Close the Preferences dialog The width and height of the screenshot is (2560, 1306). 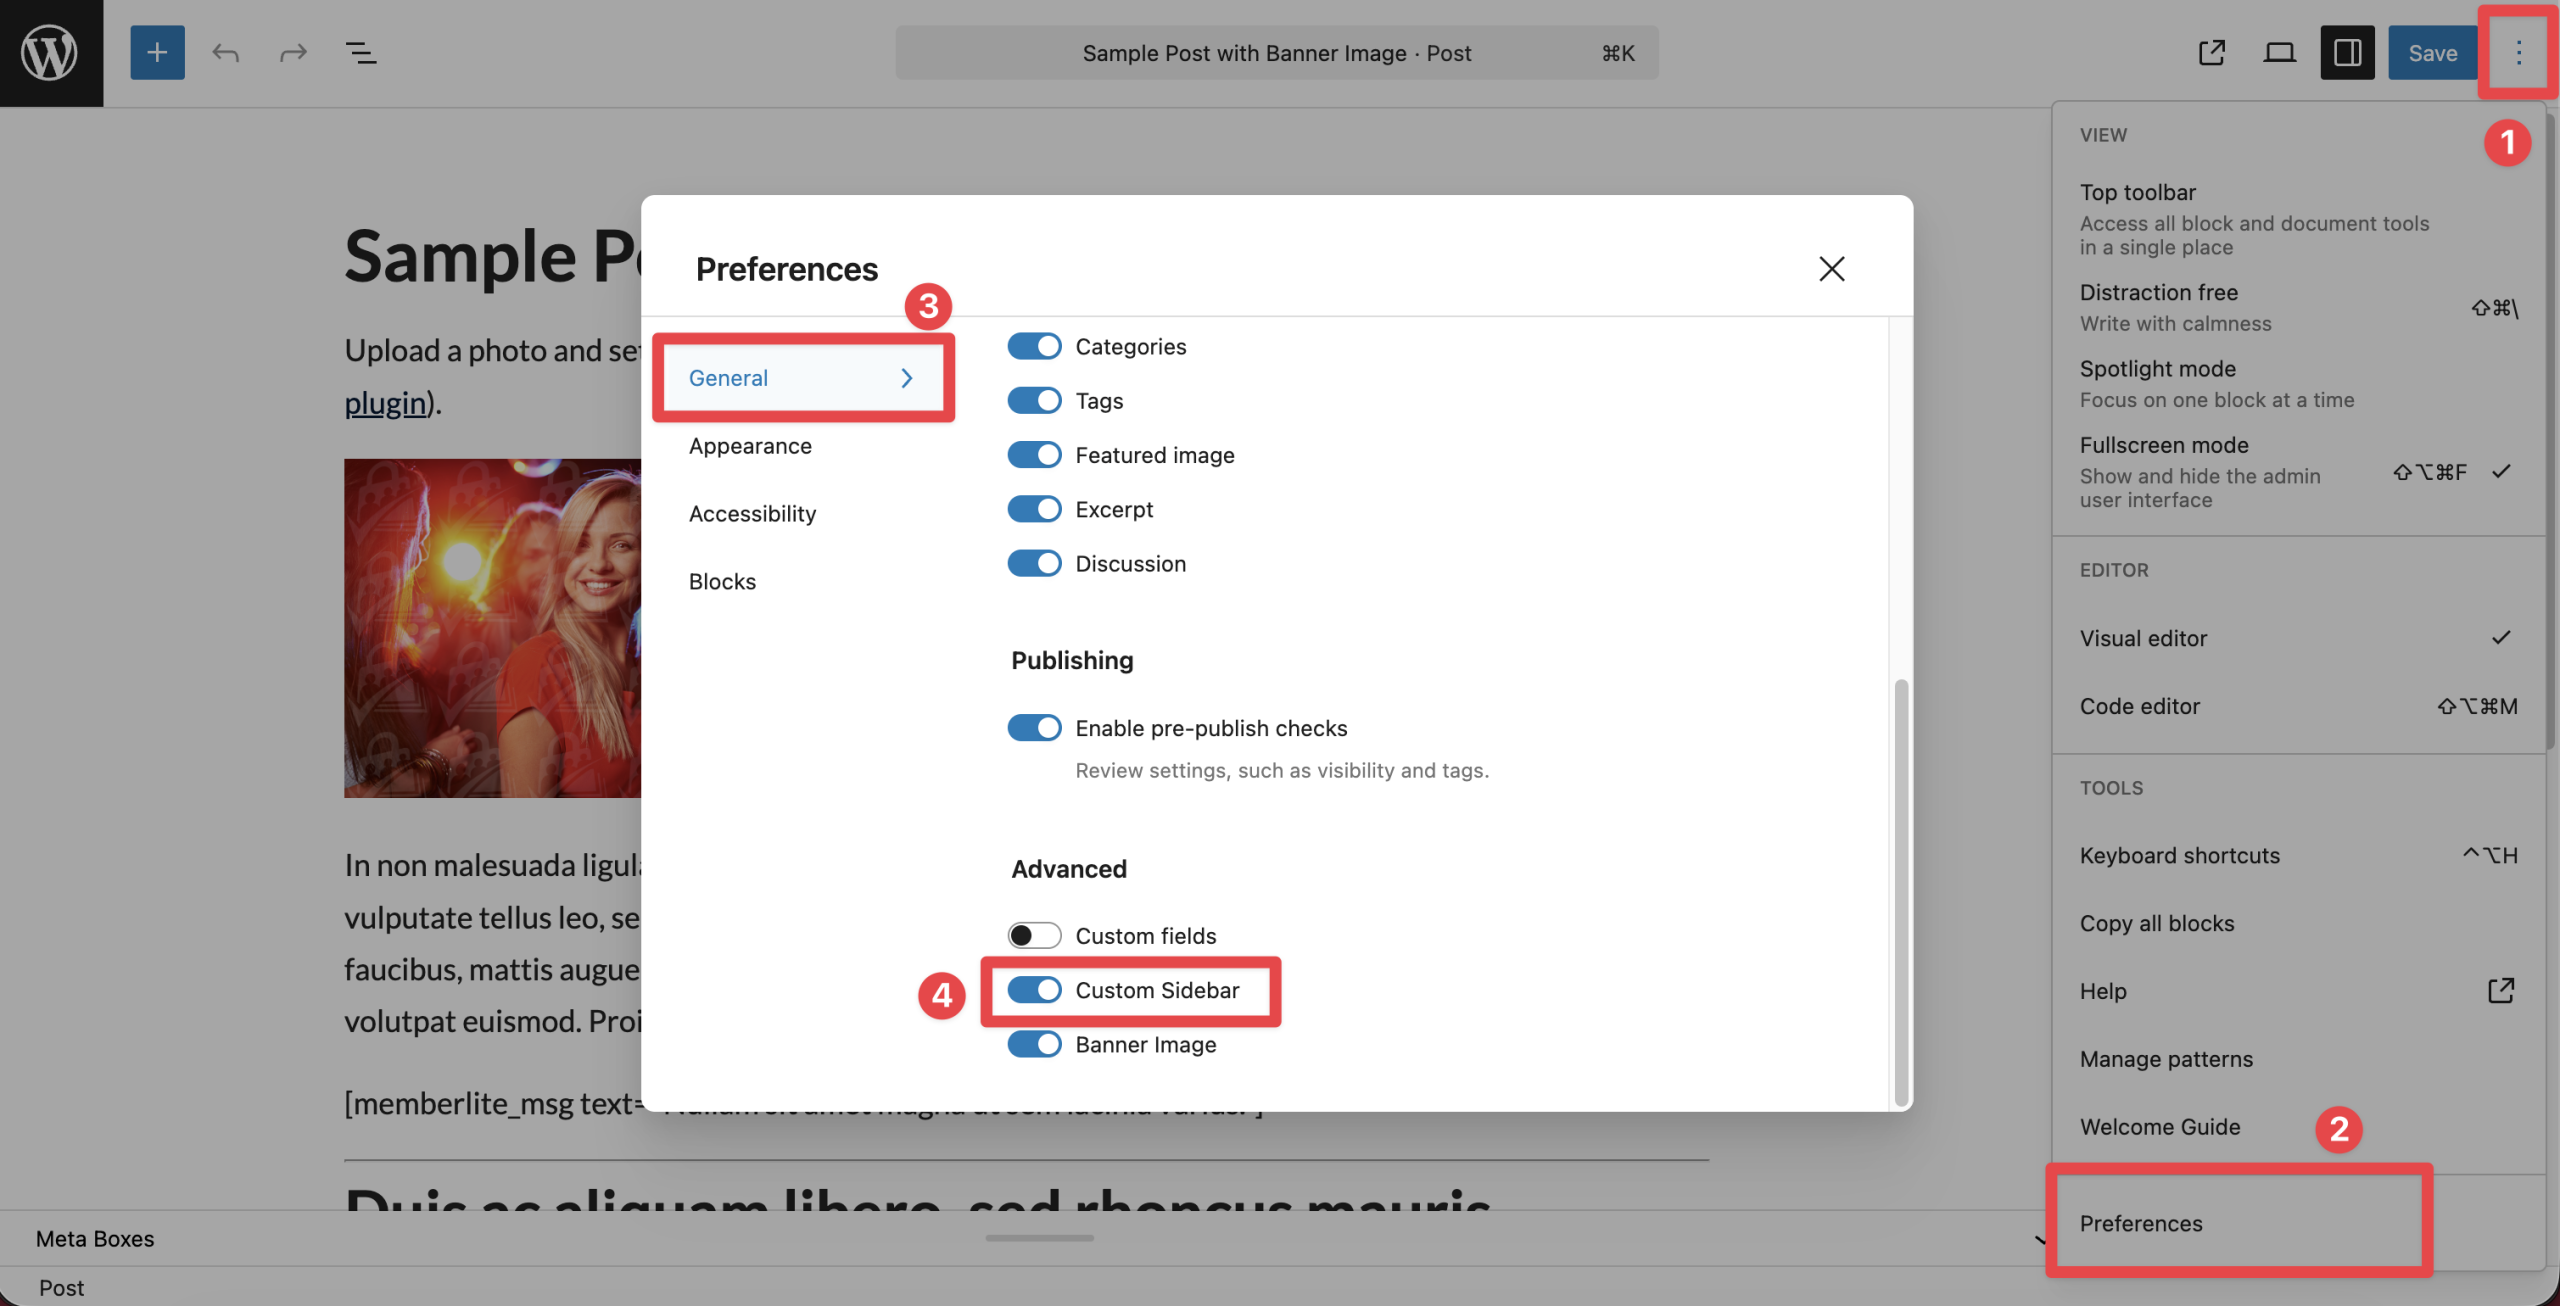point(1831,268)
